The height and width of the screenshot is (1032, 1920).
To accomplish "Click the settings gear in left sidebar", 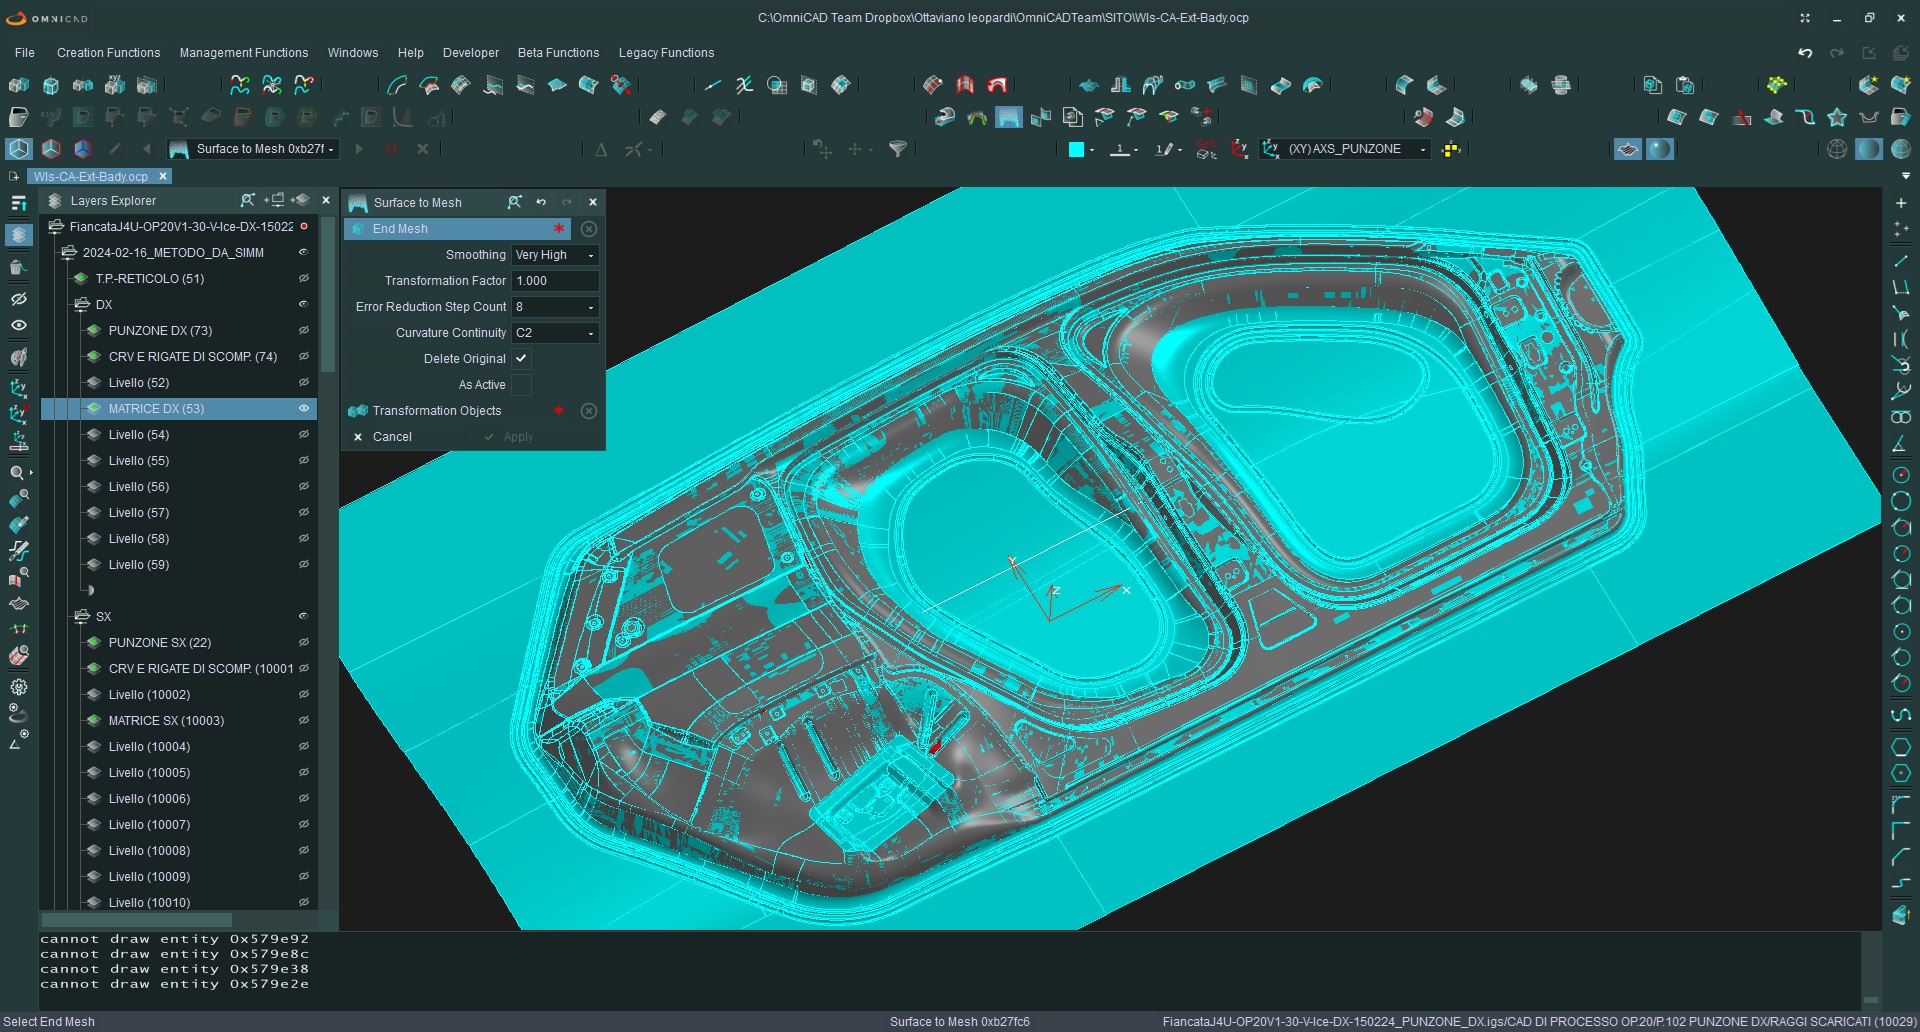I will [19, 687].
